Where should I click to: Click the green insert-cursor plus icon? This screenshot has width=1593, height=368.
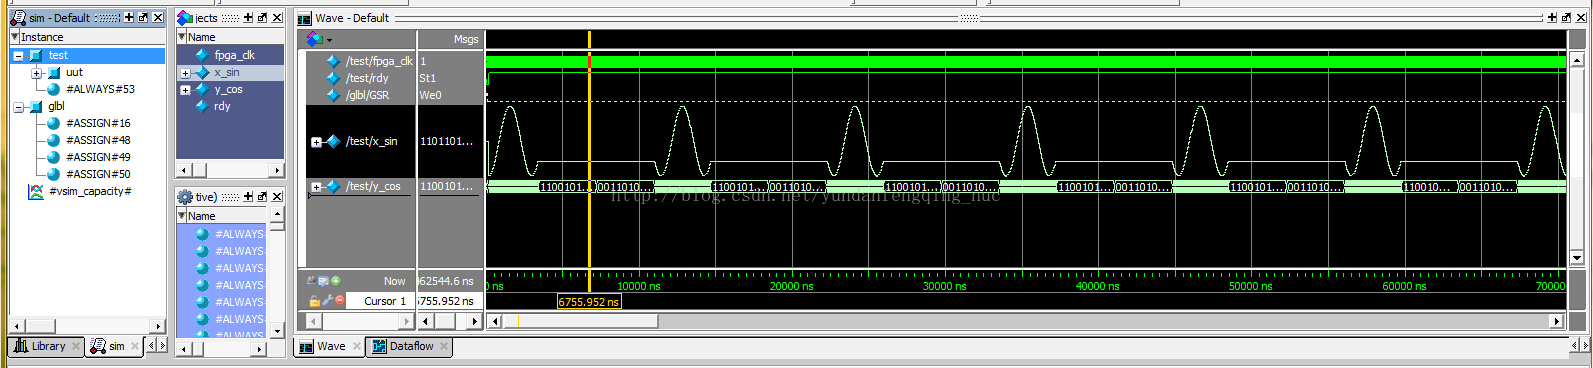coord(336,281)
